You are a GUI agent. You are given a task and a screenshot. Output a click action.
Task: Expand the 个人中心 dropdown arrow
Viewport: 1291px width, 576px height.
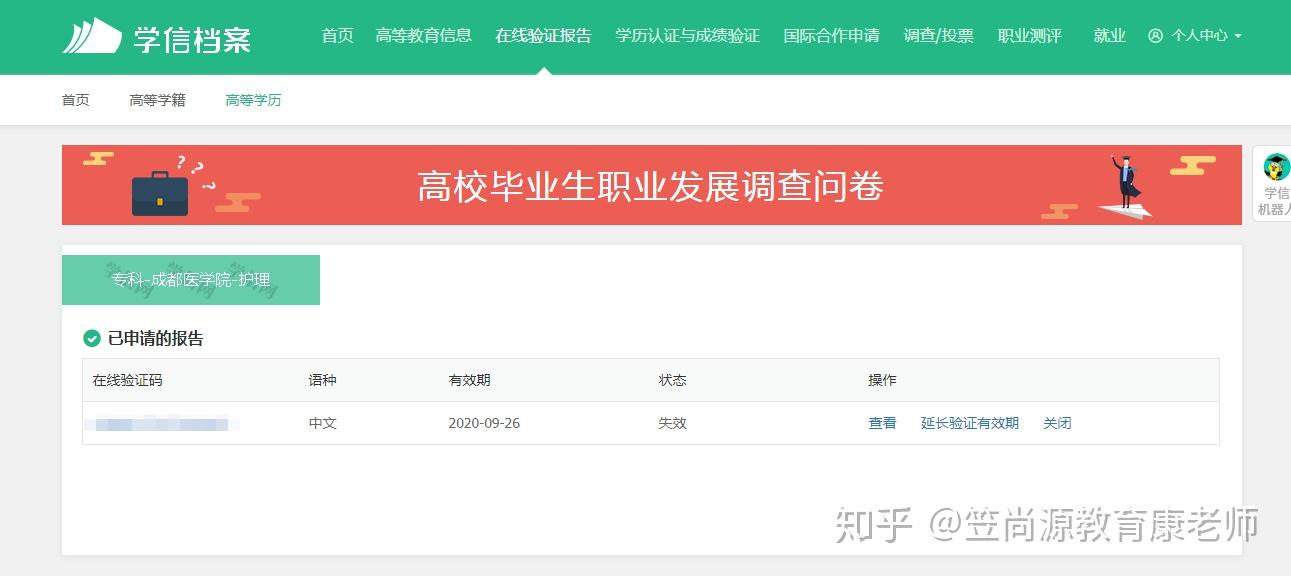click(x=1238, y=36)
